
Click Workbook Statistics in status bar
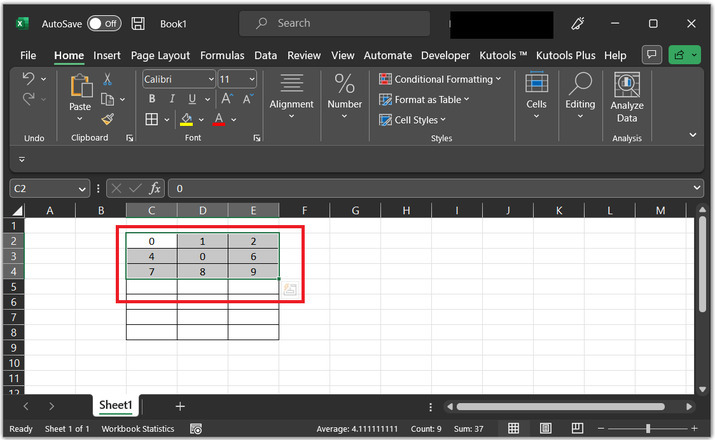point(138,429)
